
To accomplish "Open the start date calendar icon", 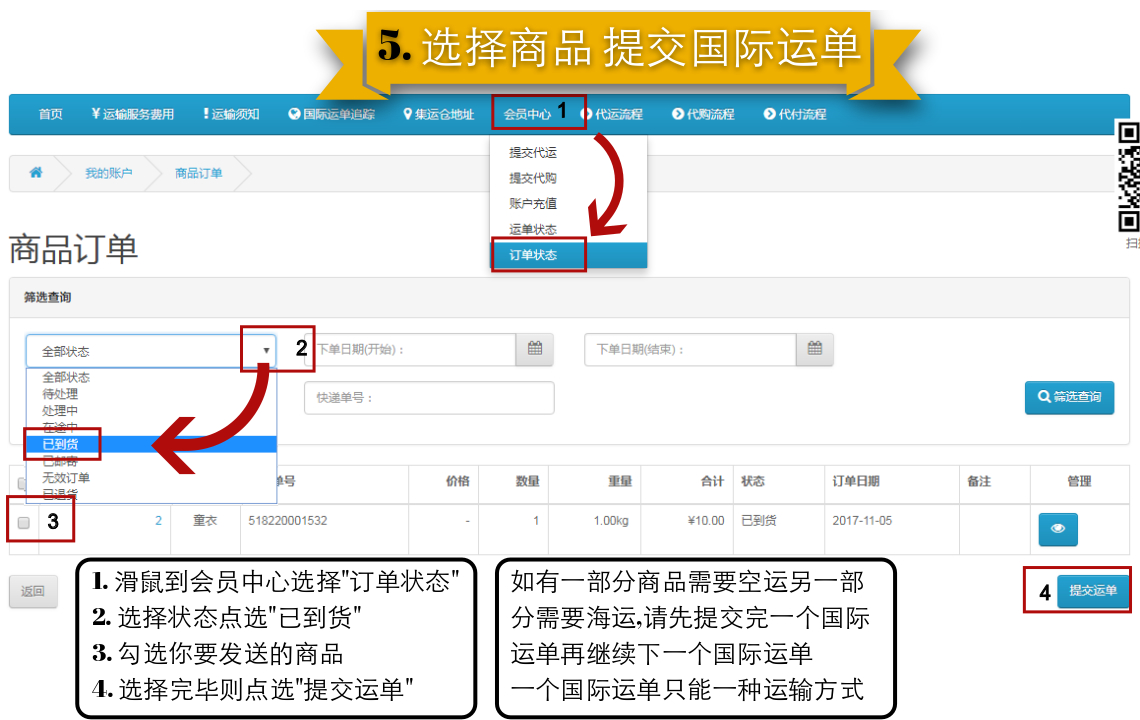I will pyautogui.click(x=535, y=349).
